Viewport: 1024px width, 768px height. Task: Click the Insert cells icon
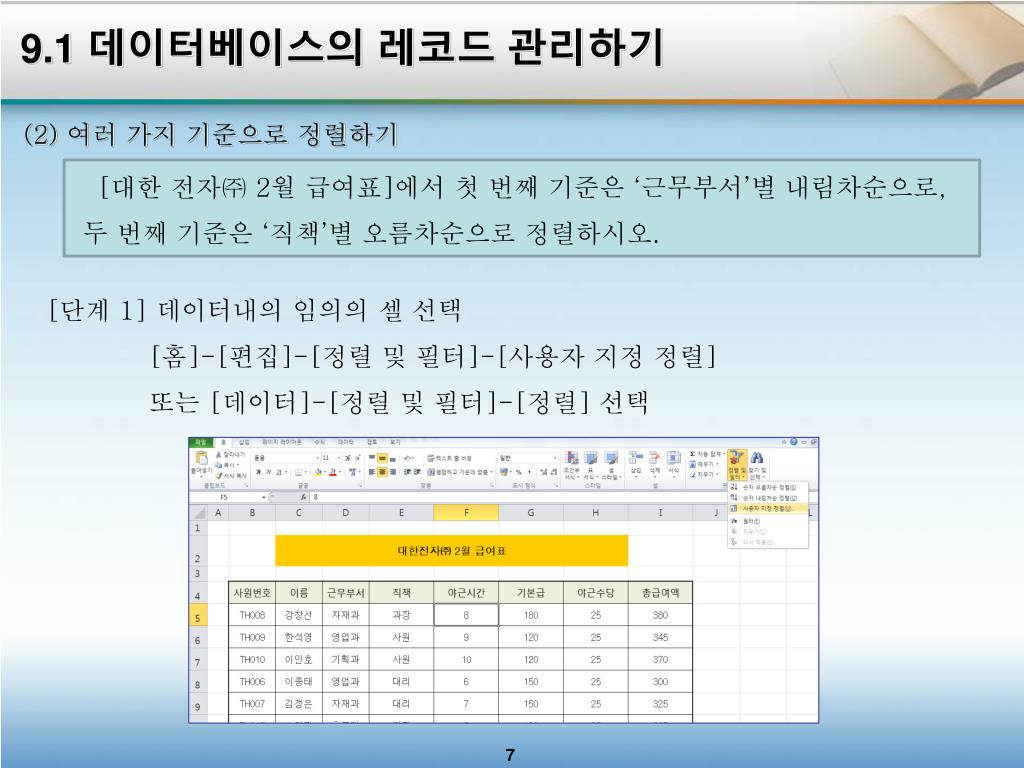point(635,458)
